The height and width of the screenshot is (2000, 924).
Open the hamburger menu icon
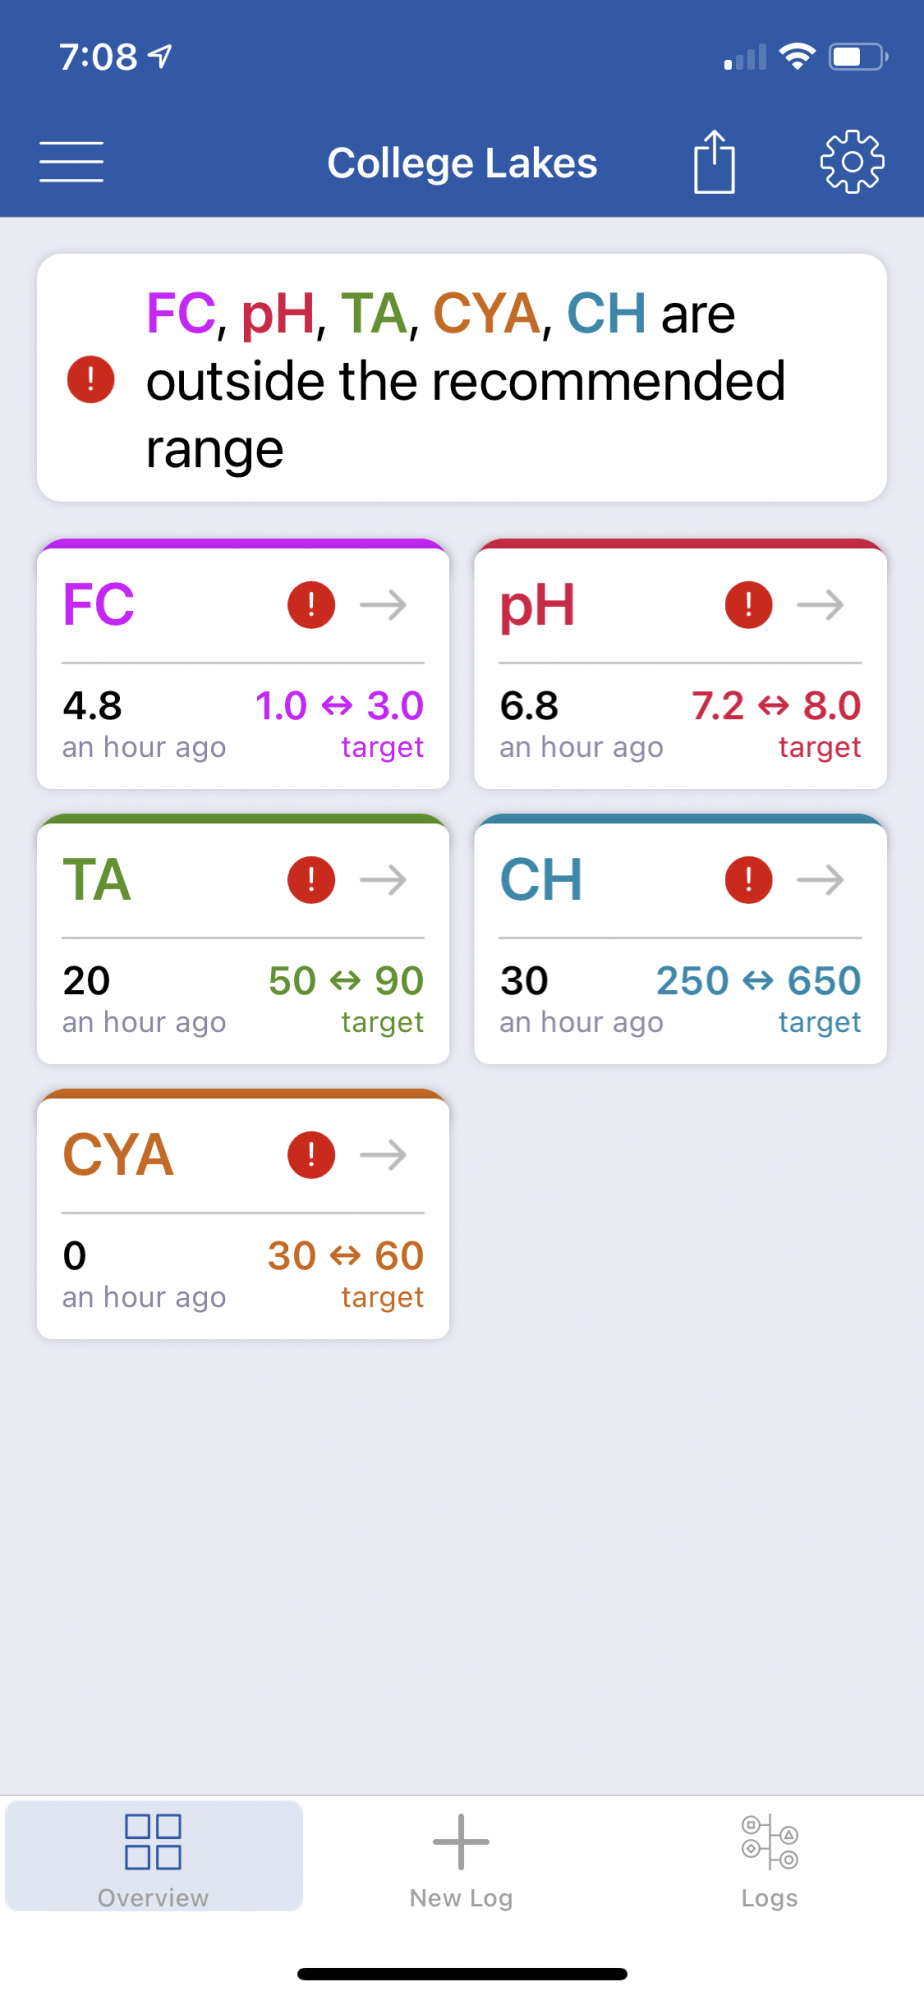click(71, 162)
